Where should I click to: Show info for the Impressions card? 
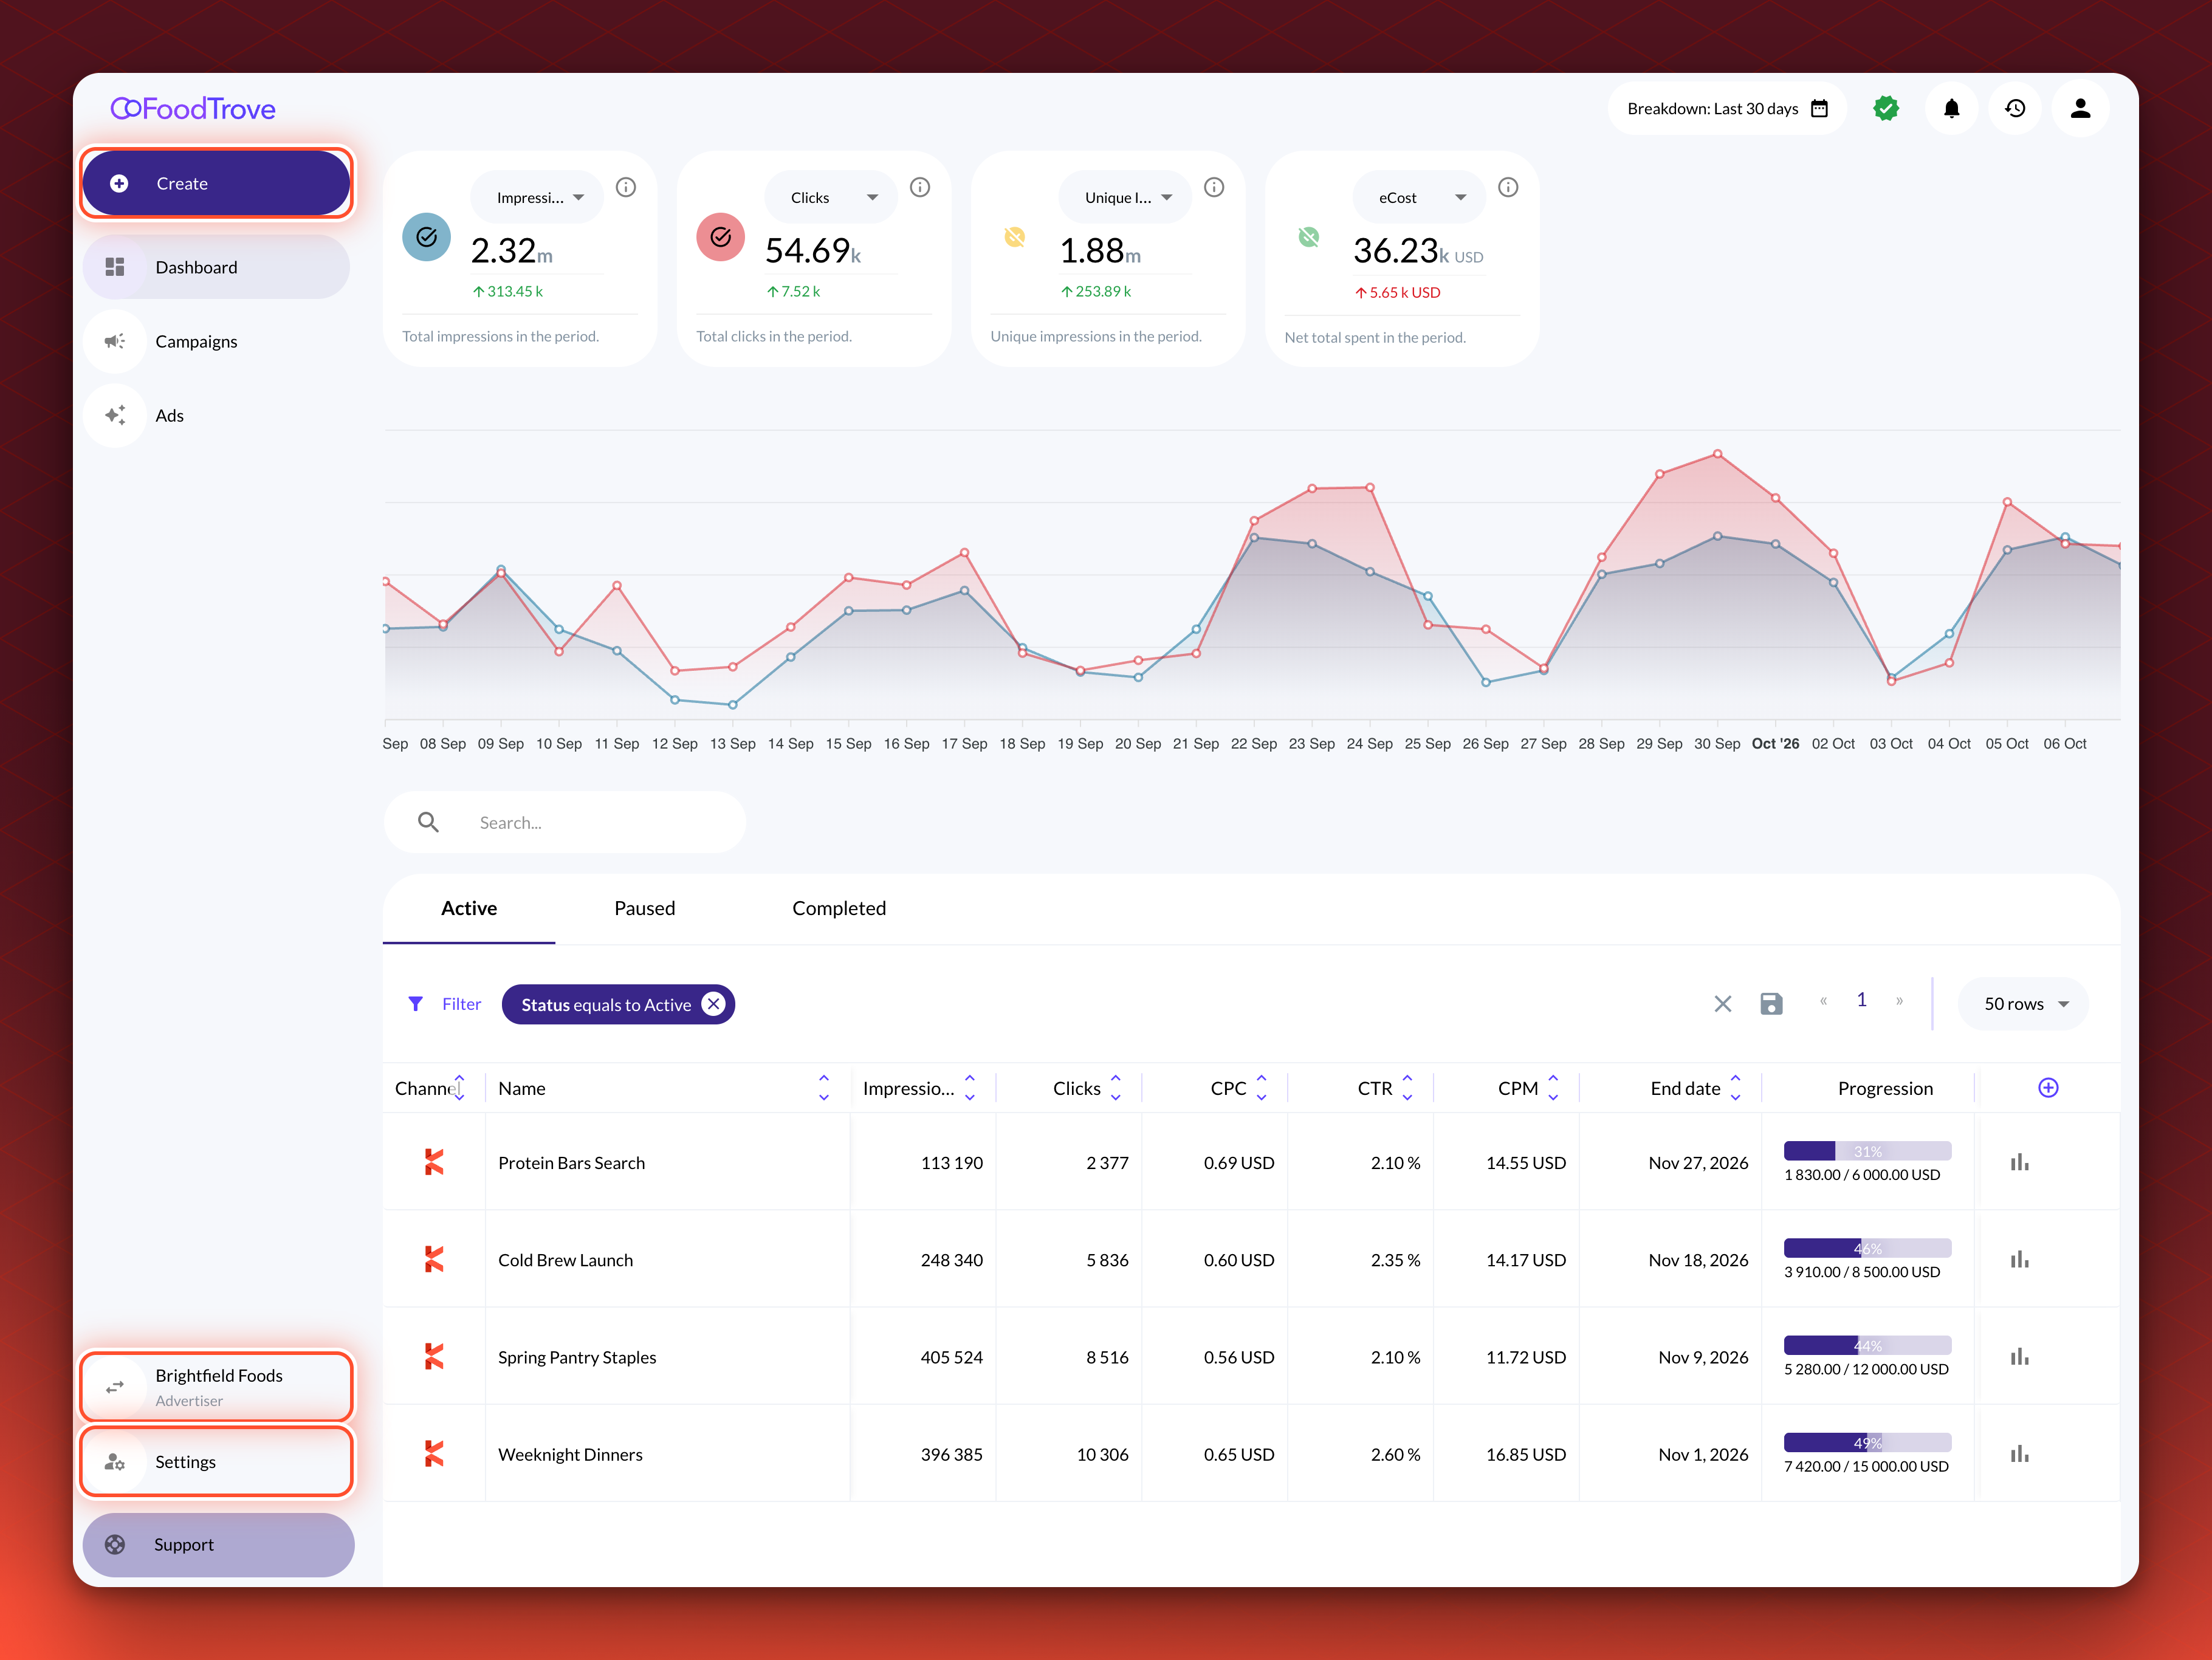pyautogui.click(x=626, y=187)
